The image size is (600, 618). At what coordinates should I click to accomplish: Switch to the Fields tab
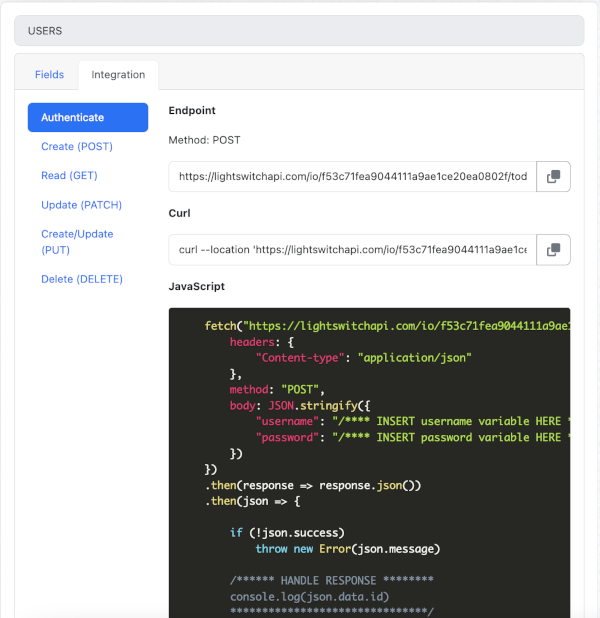click(49, 74)
